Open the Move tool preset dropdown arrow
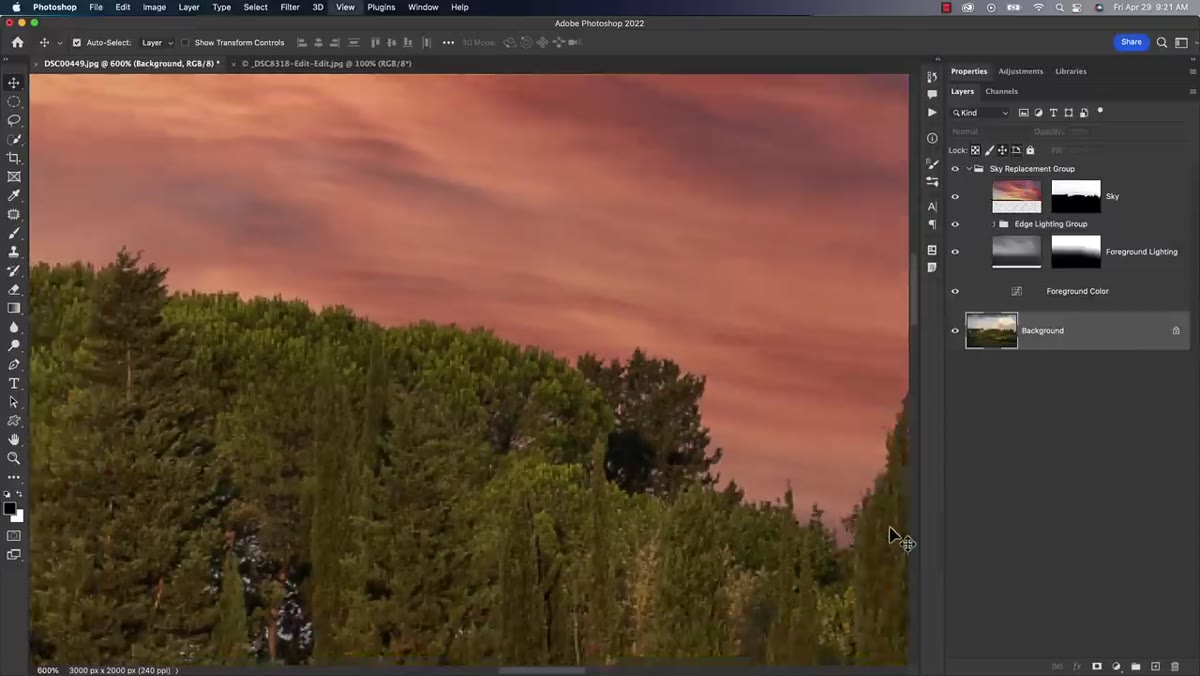The width and height of the screenshot is (1200, 676). pos(60,43)
